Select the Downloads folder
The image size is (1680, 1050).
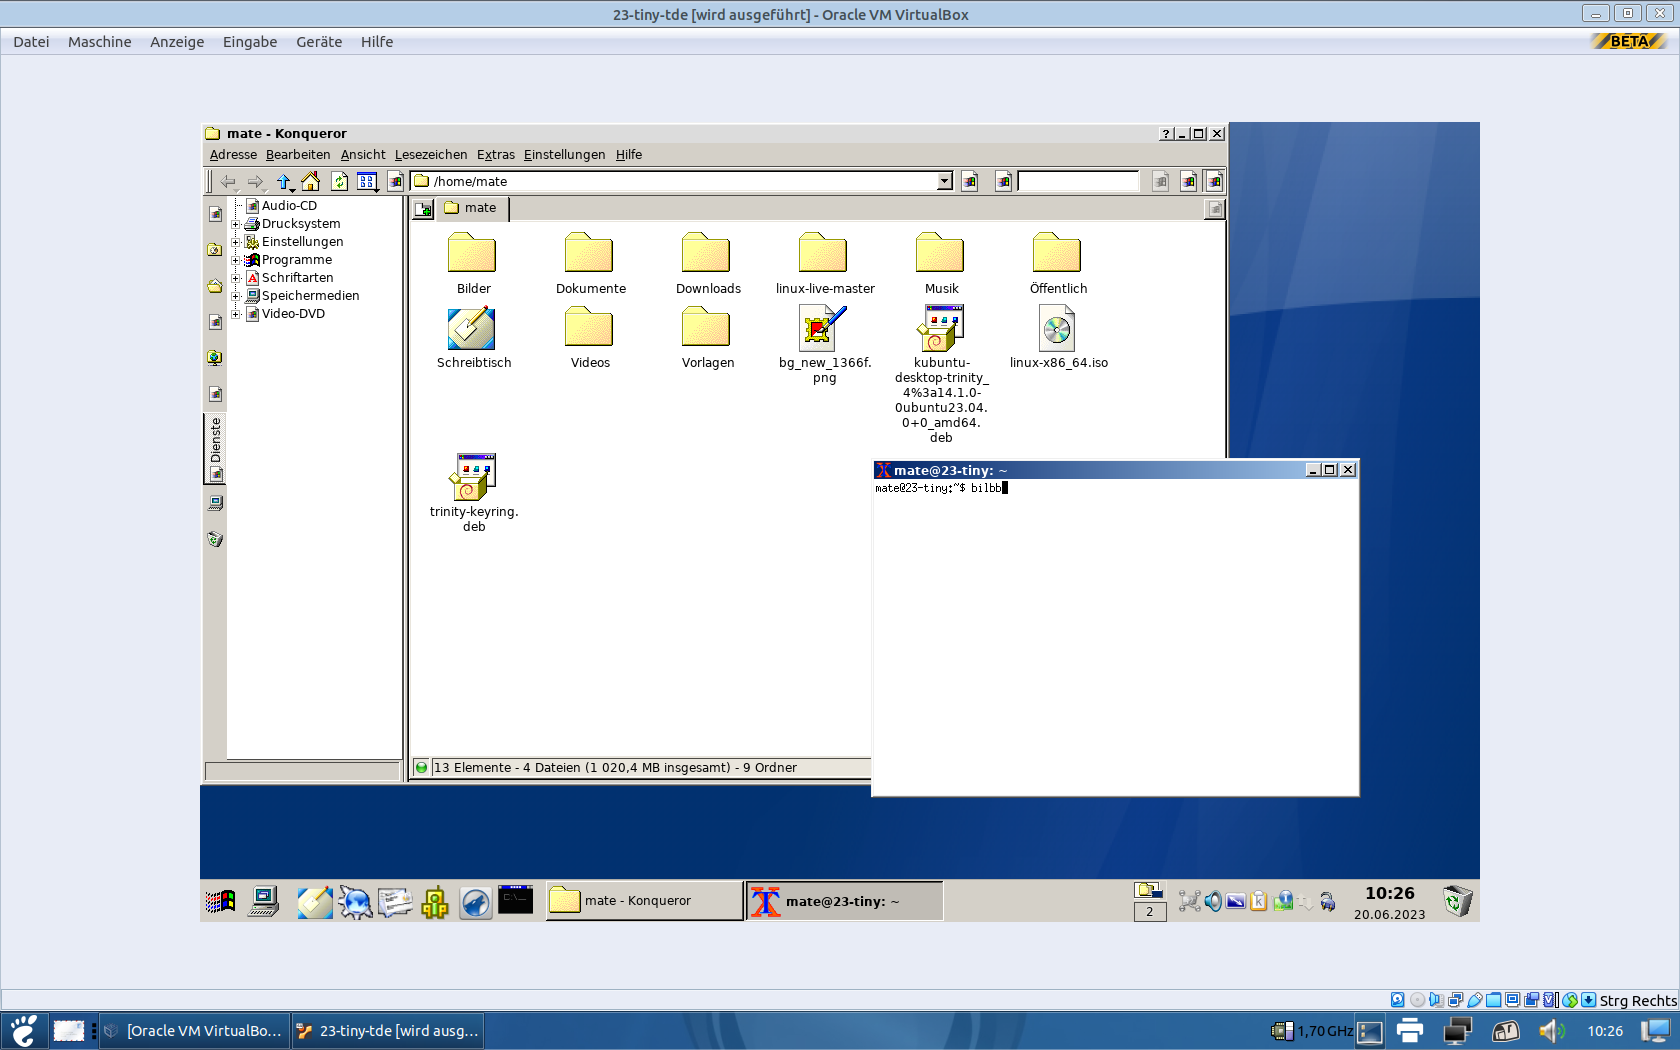[x=708, y=264]
